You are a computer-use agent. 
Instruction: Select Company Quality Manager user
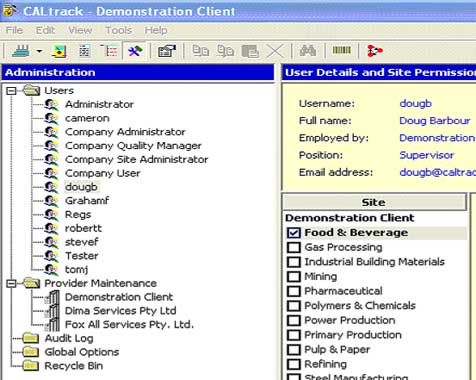pos(133,146)
